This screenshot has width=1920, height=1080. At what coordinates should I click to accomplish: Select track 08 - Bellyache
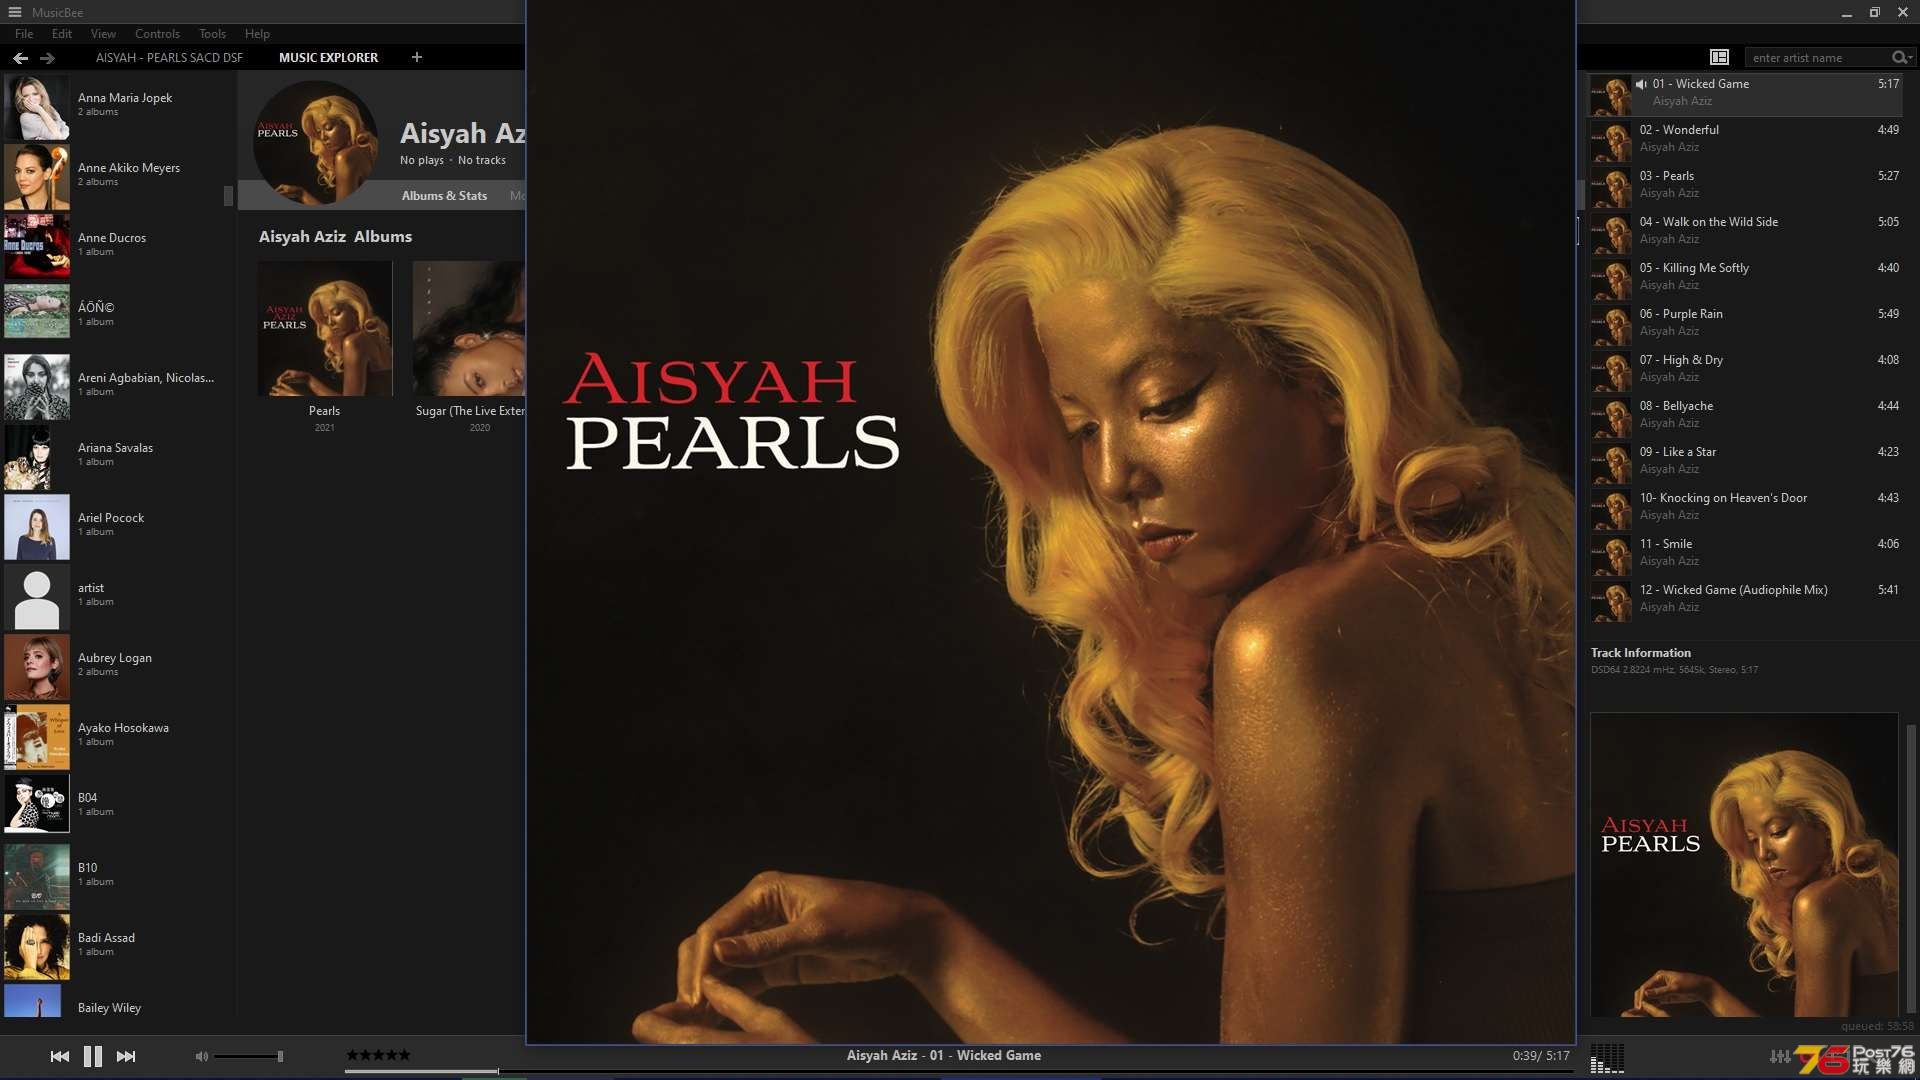[x=1745, y=415]
